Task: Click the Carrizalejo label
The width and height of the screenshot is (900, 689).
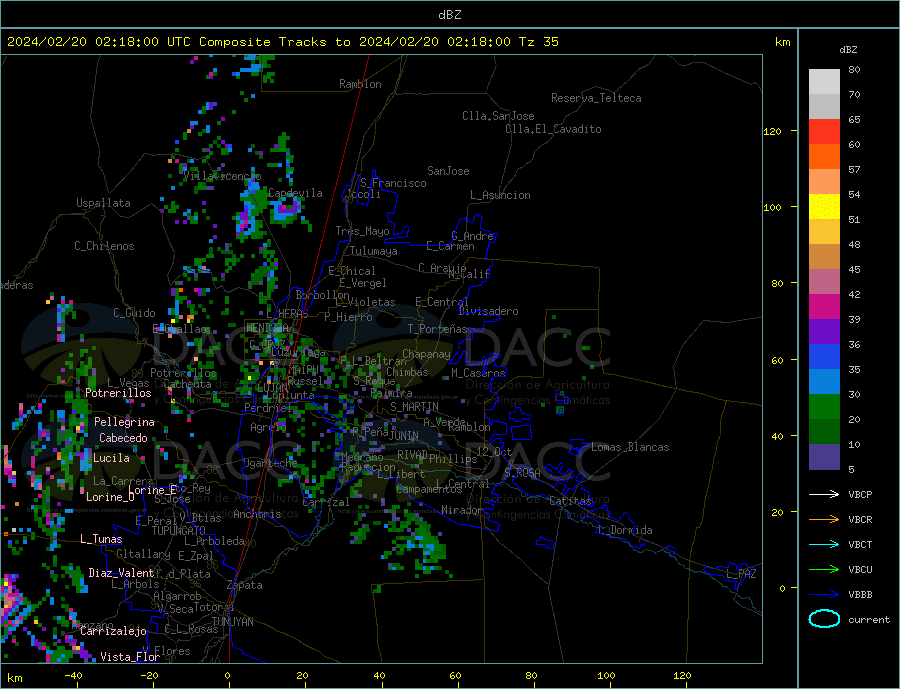Action: click(113, 632)
